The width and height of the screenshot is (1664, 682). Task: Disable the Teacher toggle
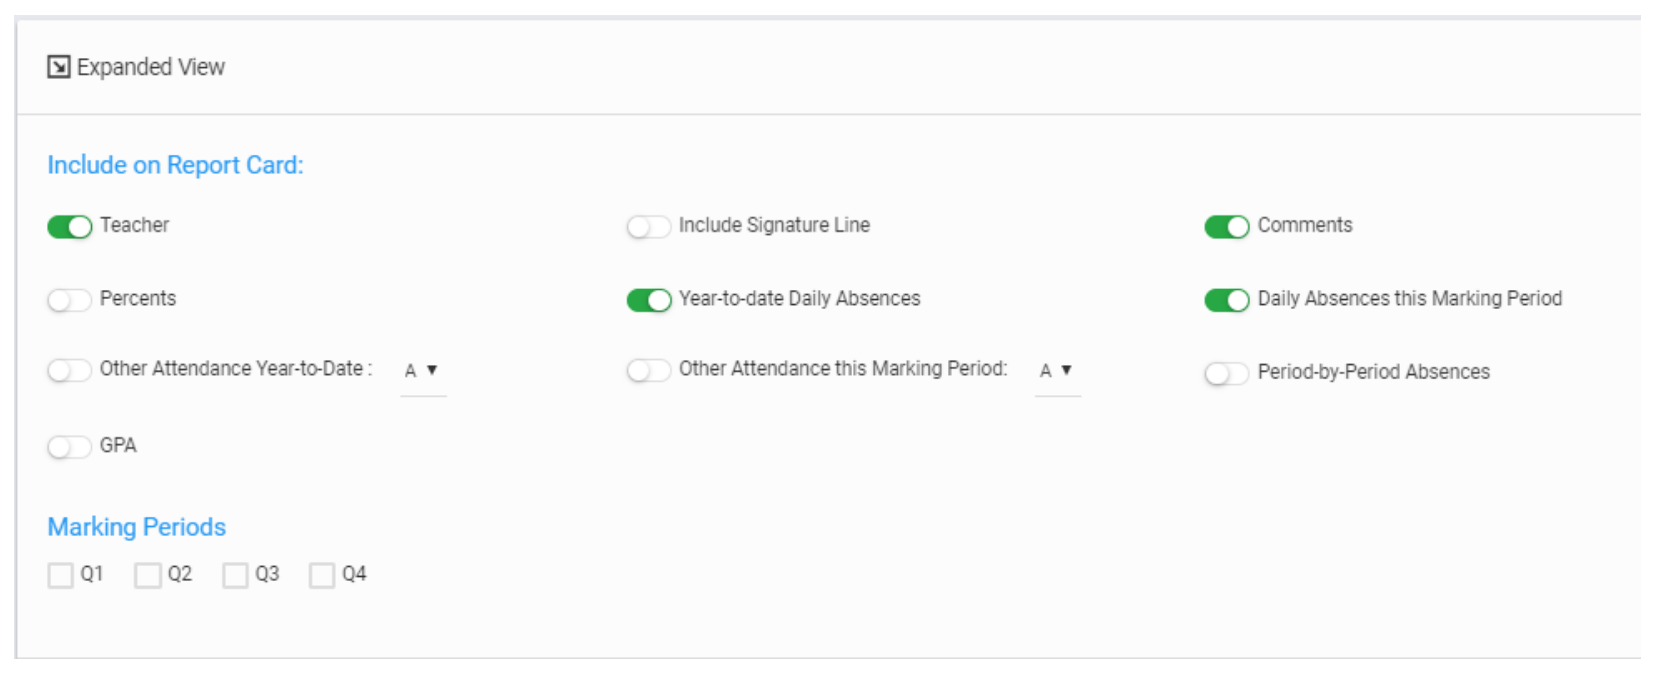(69, 227)
